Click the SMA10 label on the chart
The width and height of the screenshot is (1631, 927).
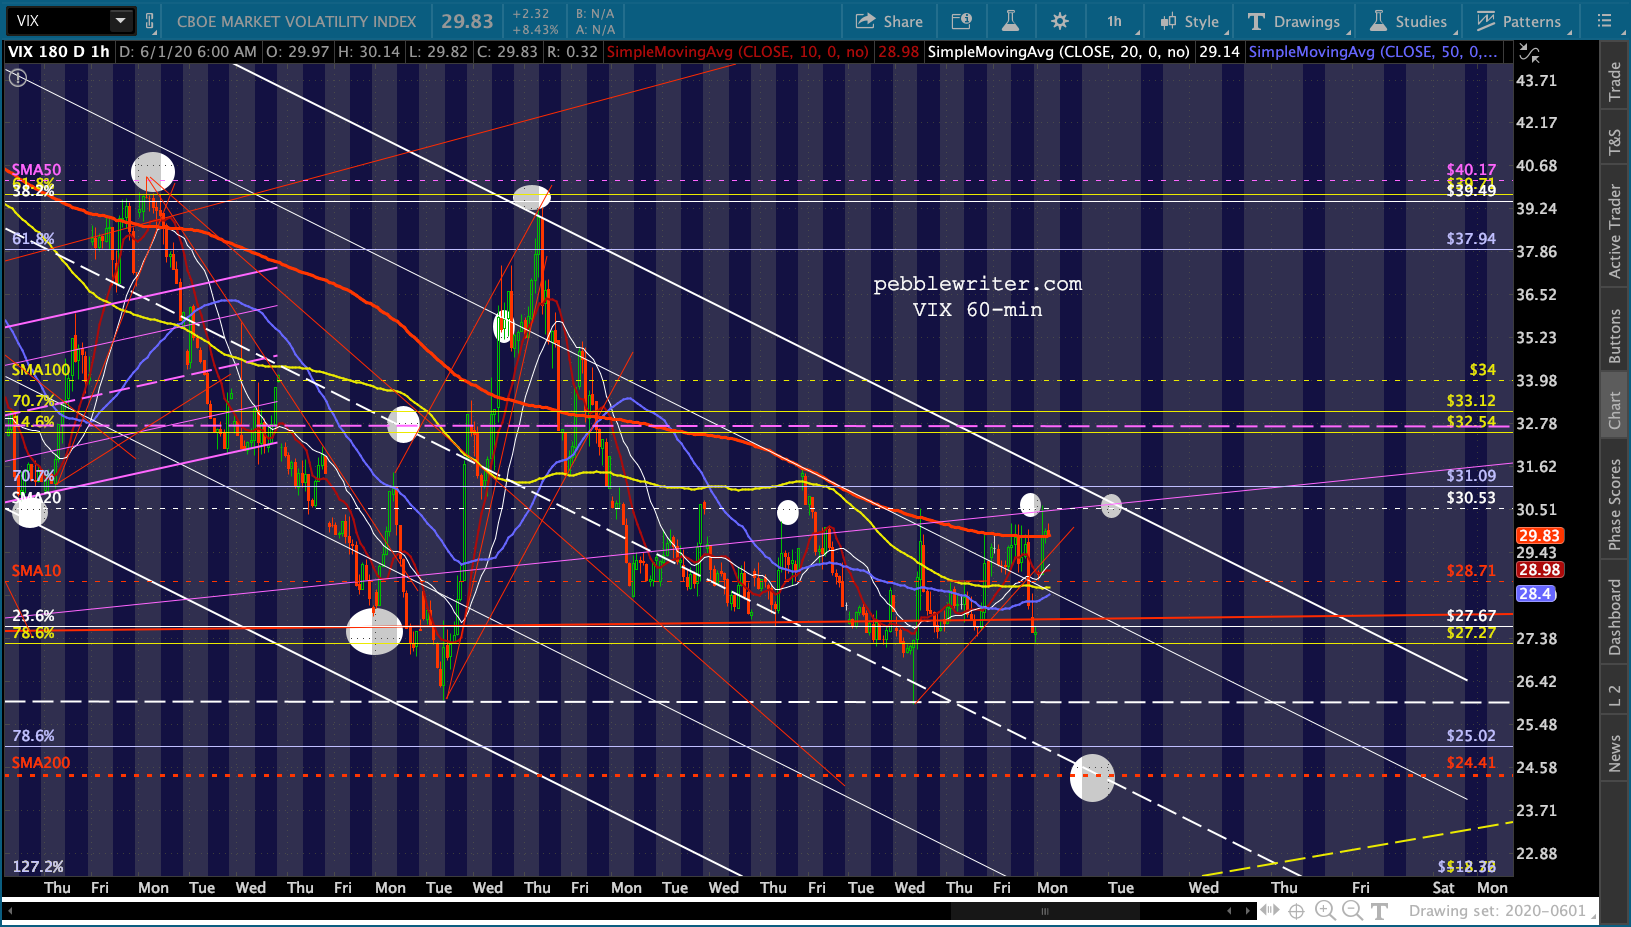[x=36, y=571]
